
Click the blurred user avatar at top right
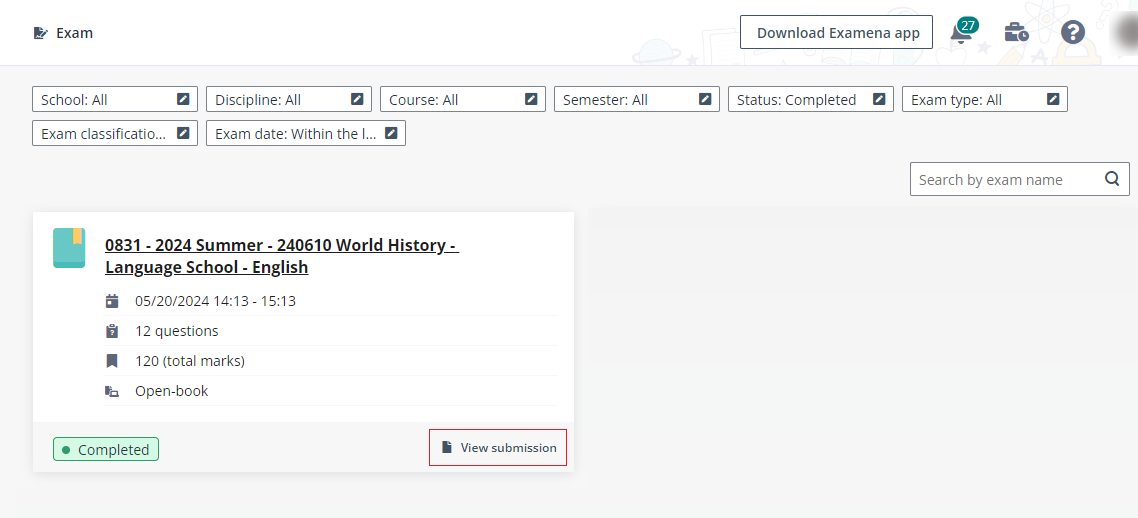(1125, 33)
